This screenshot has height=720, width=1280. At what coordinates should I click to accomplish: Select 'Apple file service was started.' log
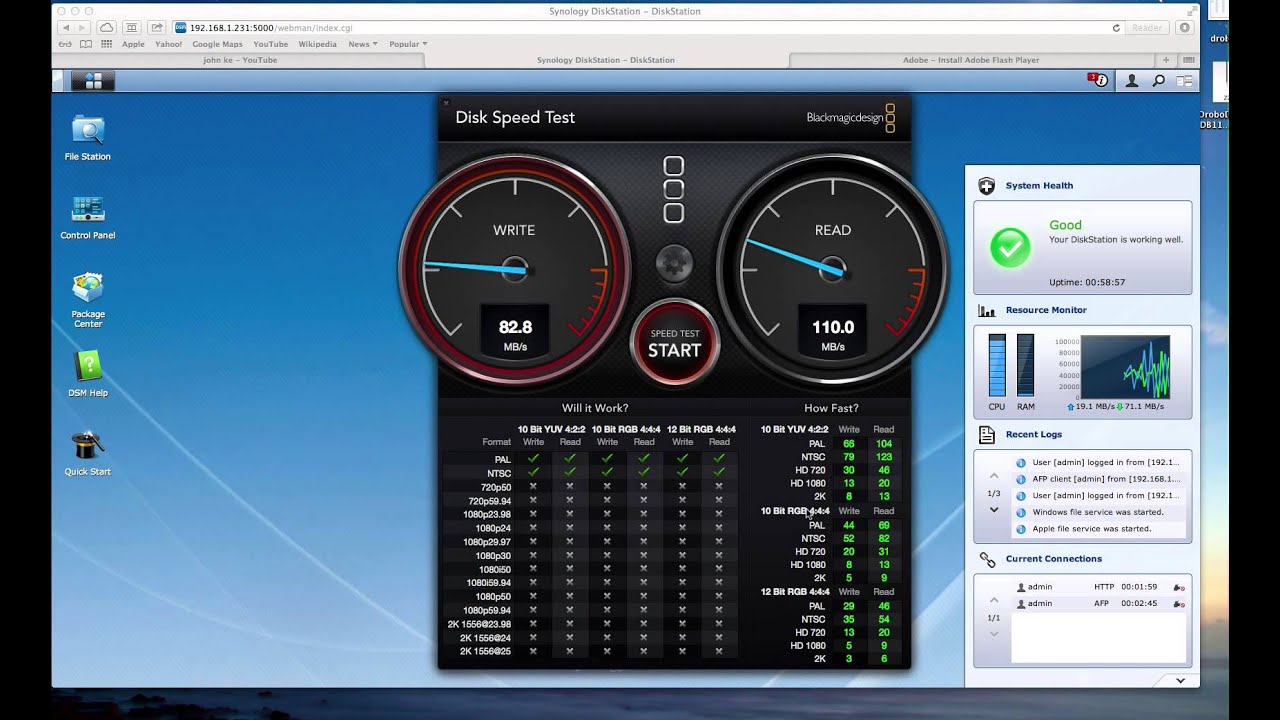coord(1097,528)
